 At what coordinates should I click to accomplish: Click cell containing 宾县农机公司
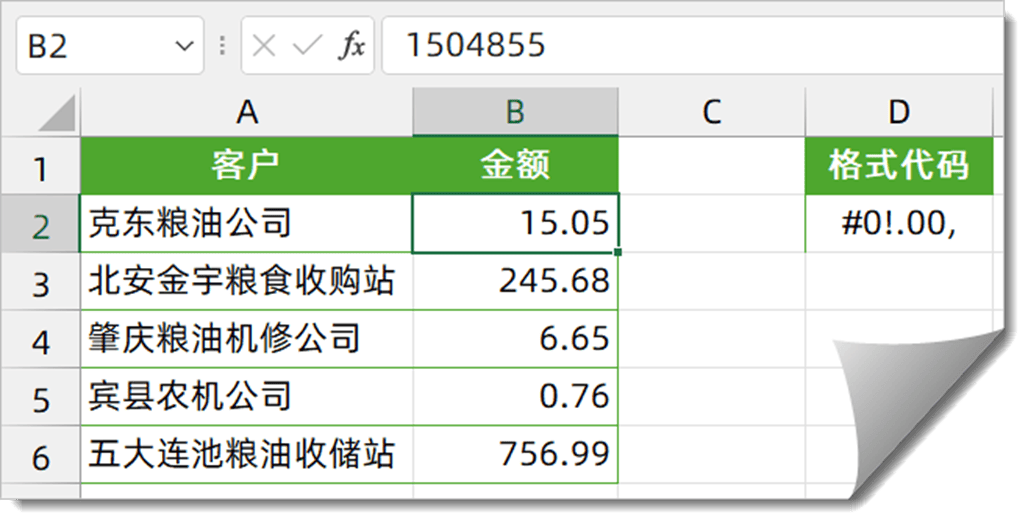pyautogui.click(x=247, y=397)
